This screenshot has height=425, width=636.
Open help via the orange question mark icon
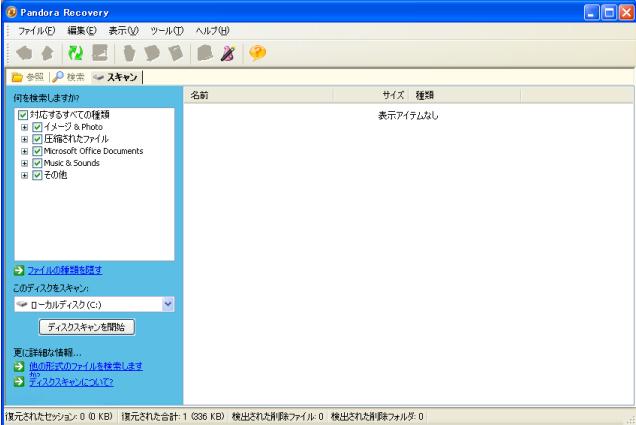pos(258,53)
